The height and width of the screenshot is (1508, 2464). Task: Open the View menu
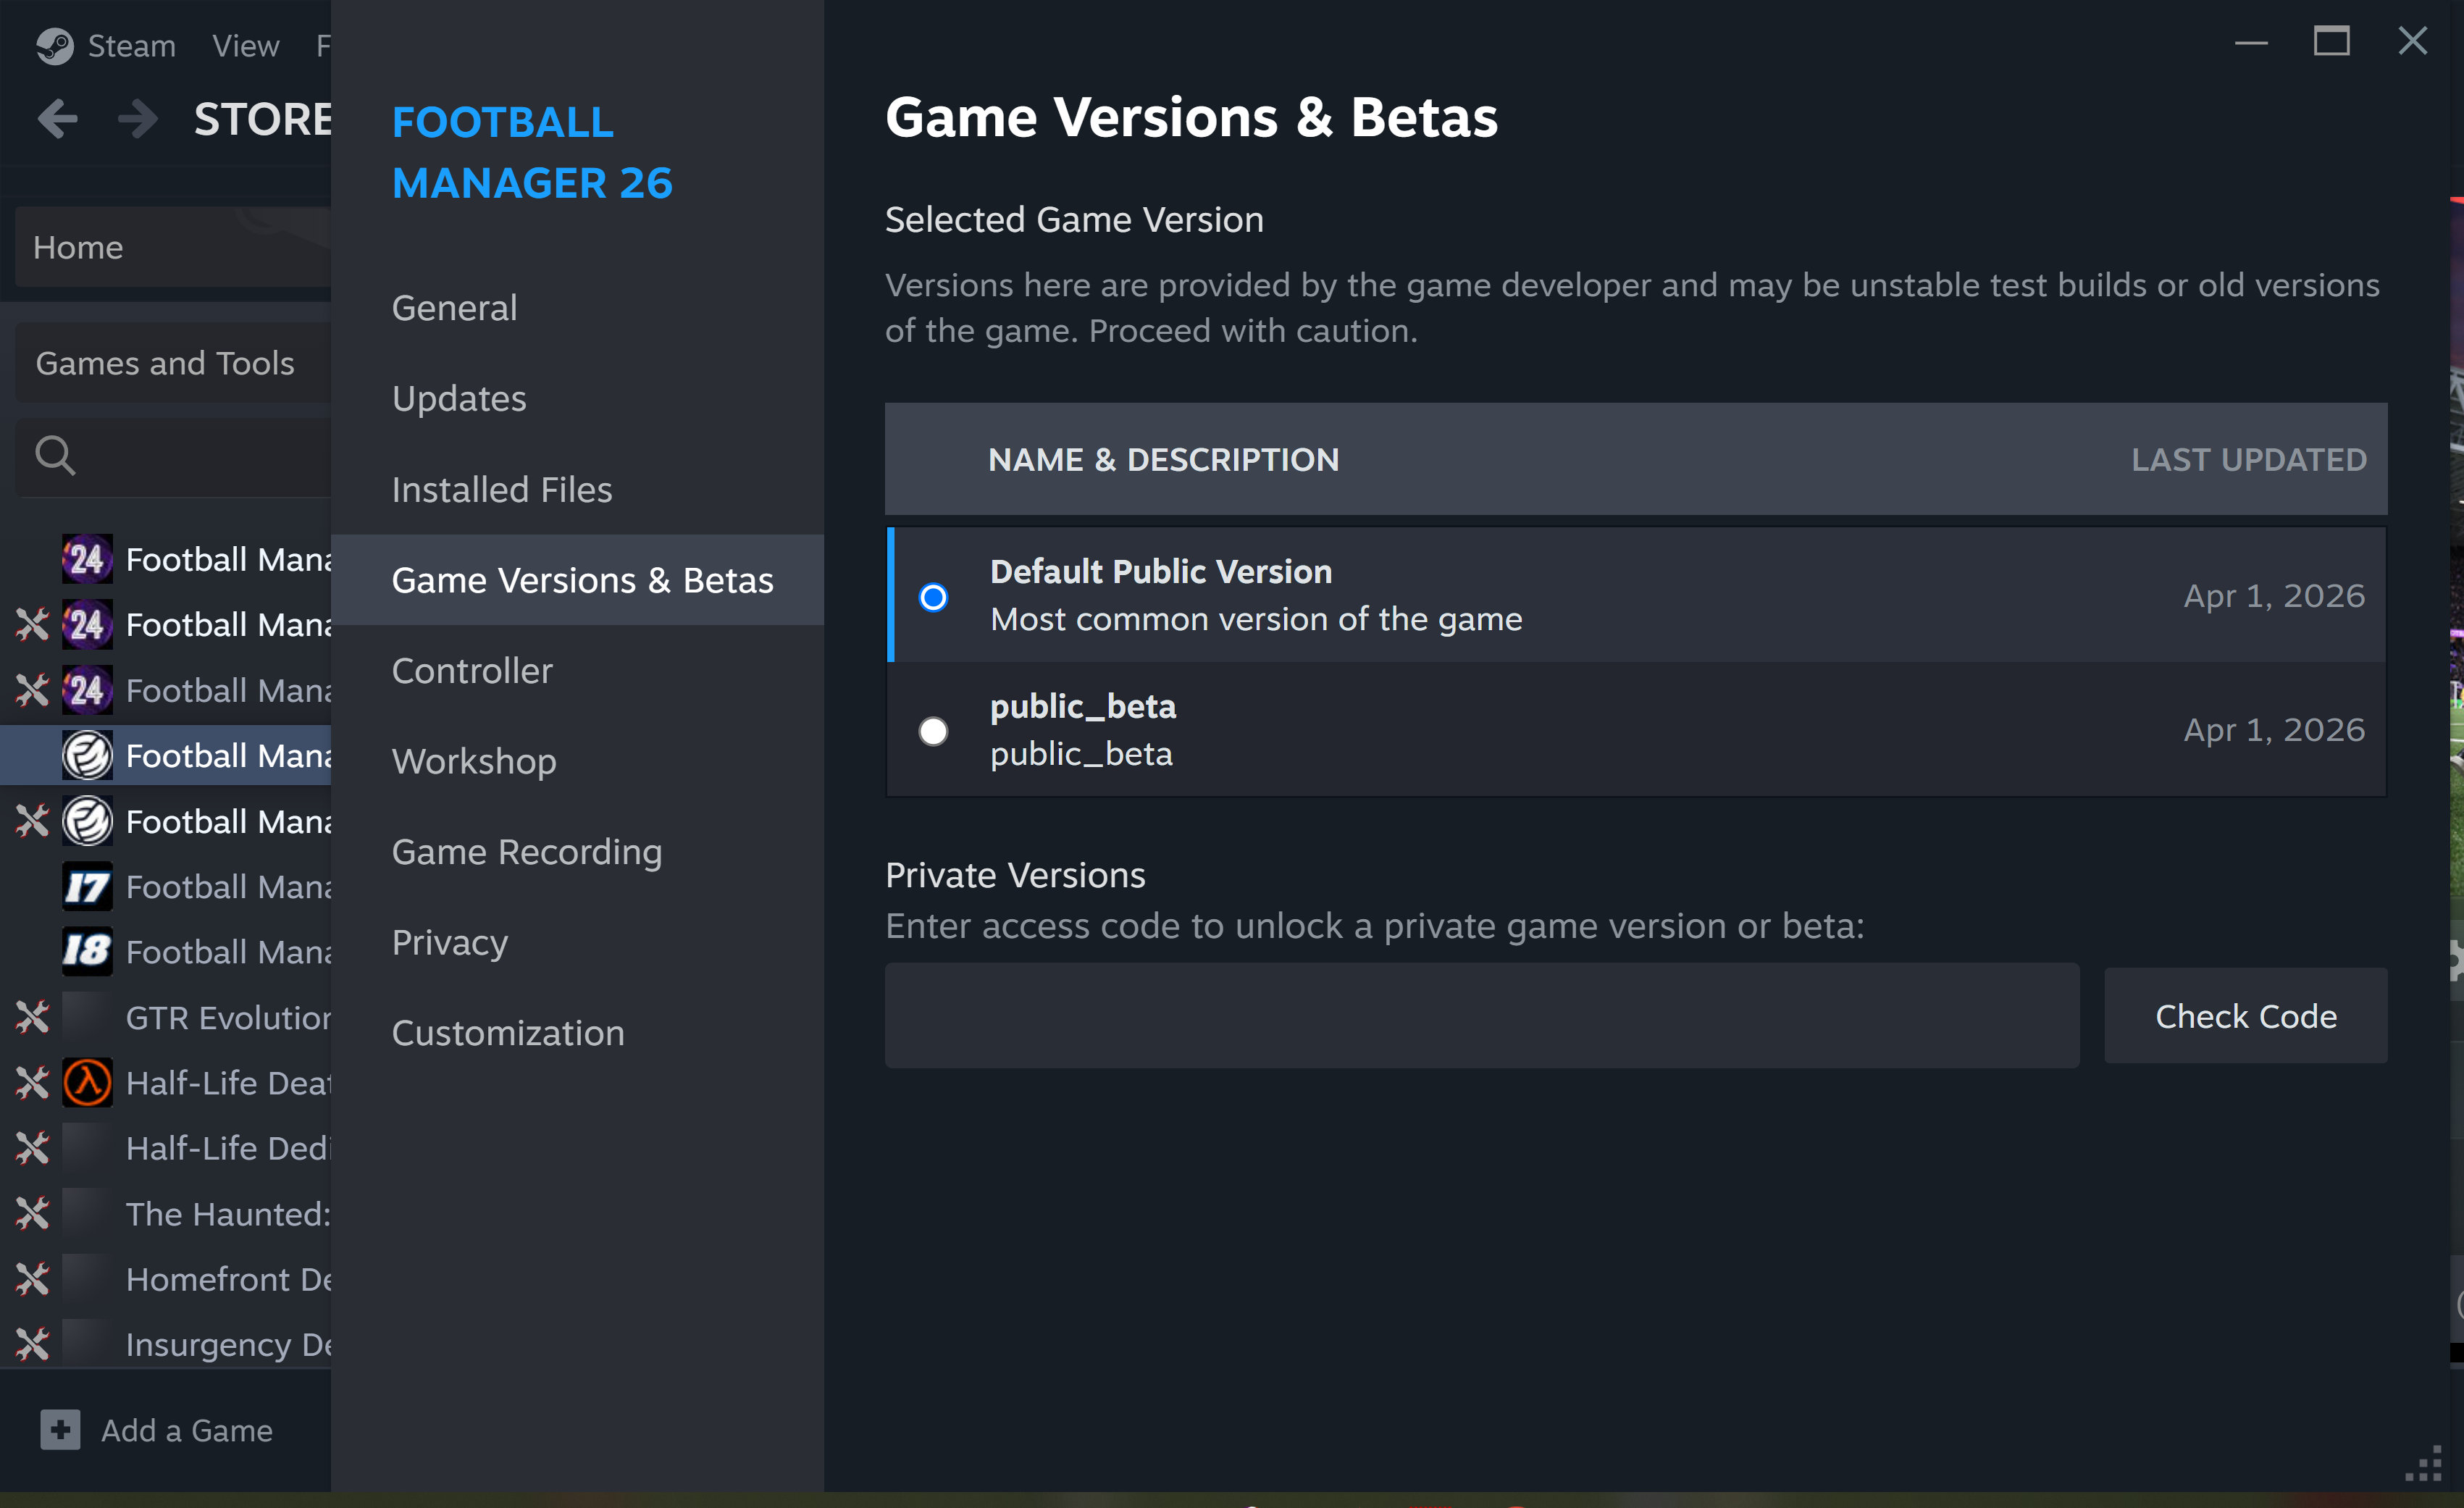pos(246,46)
